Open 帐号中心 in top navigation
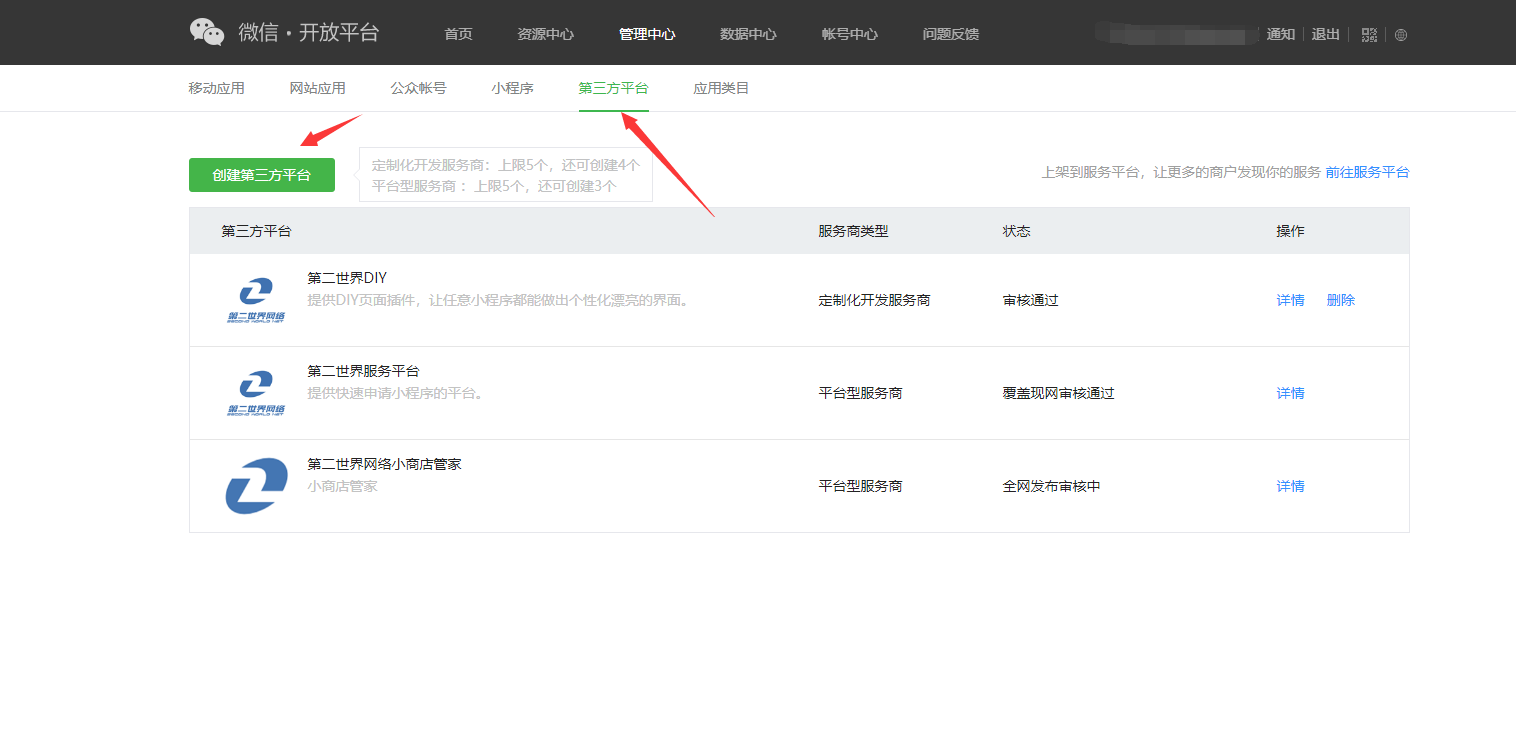This screenshot has height=733, width=1516. [x=850, y=34]
